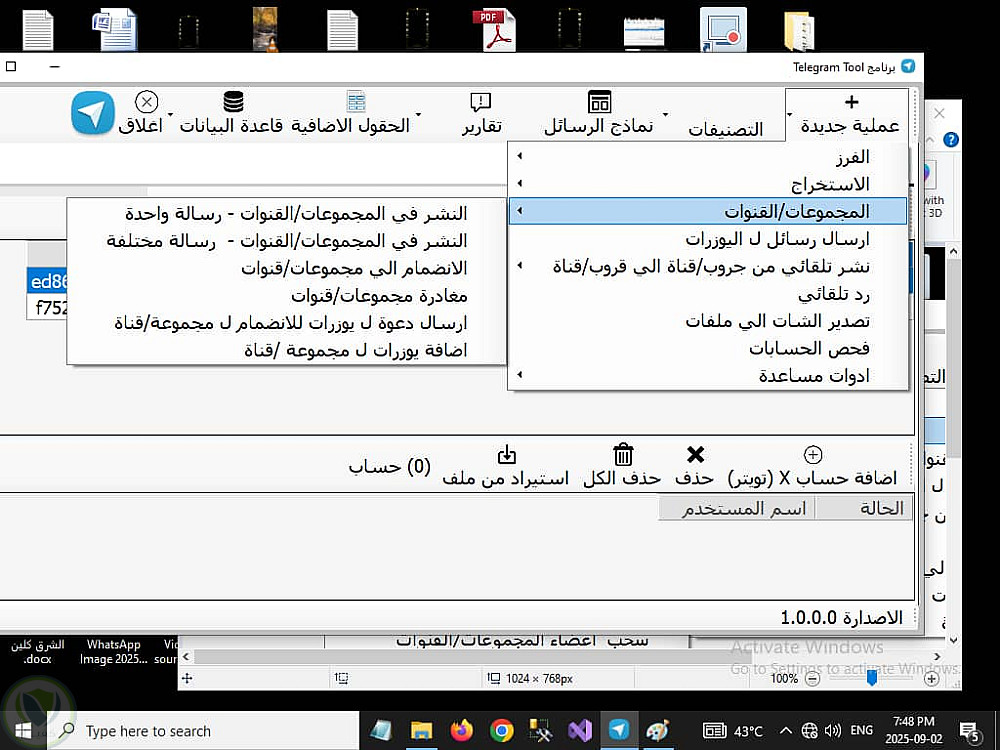Expand dropdown arrow beside نماذج الرسائل
The height and width of the screenshot is (750, 1000).
[x=665, y=115]
